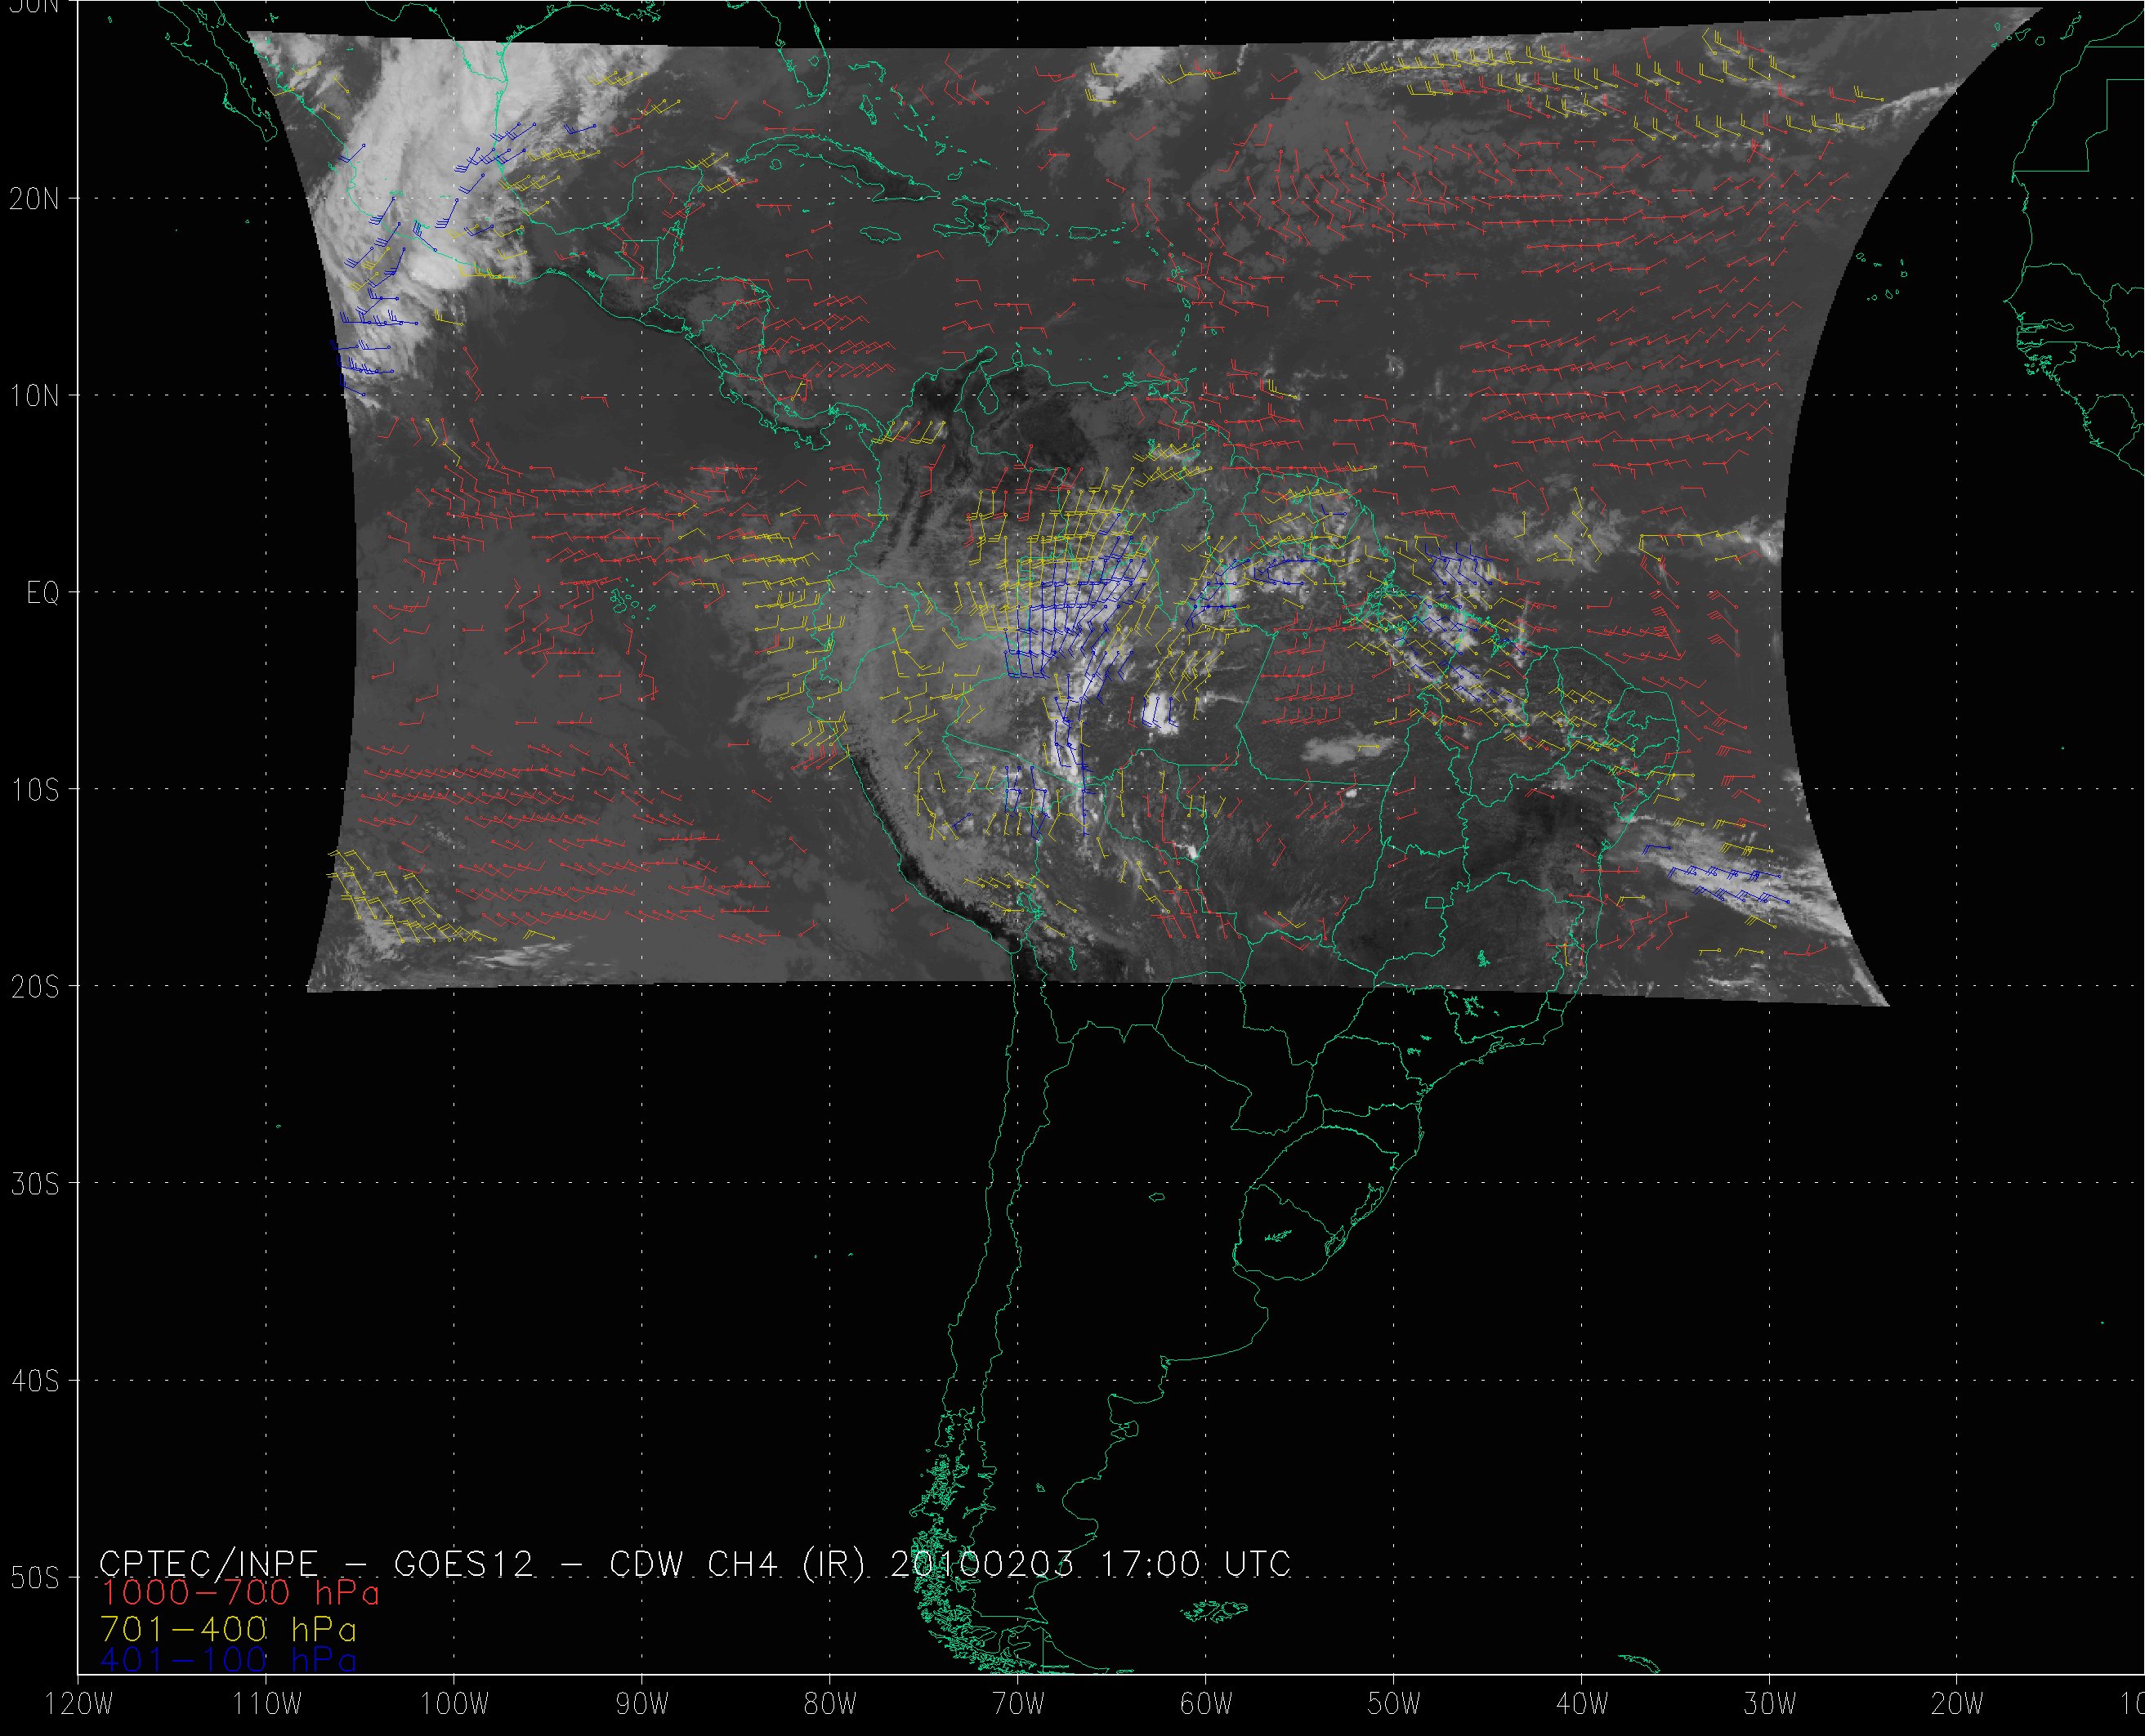Viewport: 2145px width, 1736px height.
Task: Click the 20N latitude axis label
Action: (x=34, y=199)
